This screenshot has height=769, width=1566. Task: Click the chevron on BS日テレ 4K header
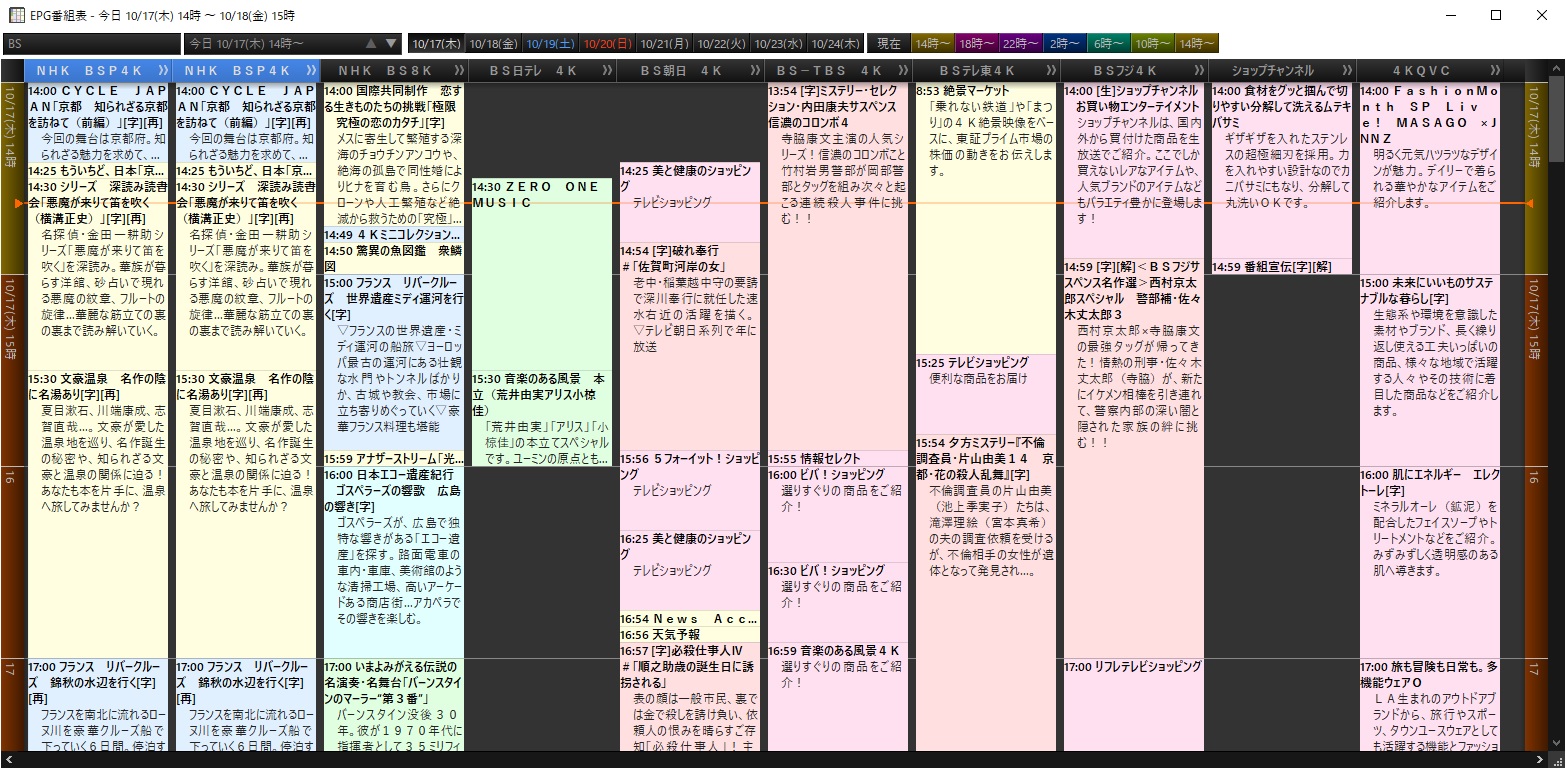[x=605, y=71]
